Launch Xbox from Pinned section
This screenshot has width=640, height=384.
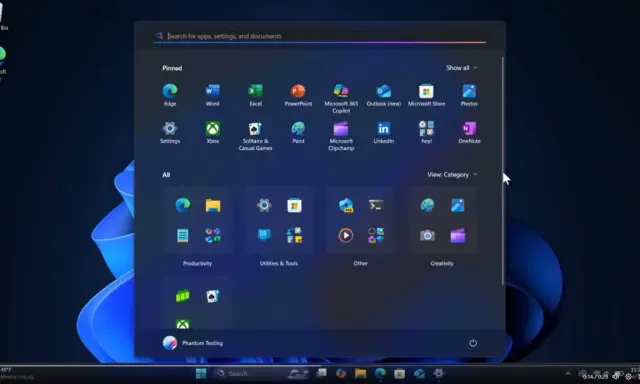click(x=212, y=132)
